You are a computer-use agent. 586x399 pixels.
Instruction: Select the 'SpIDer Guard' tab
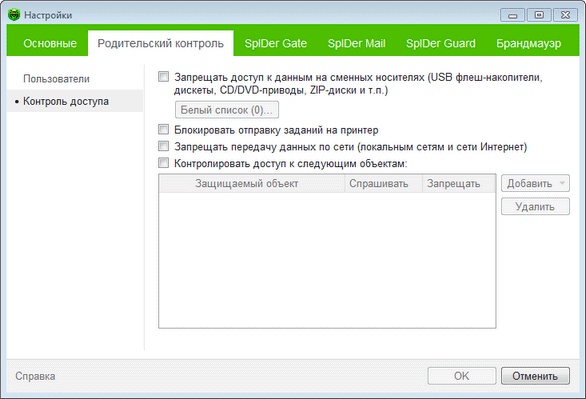click(x=441, y=43)
